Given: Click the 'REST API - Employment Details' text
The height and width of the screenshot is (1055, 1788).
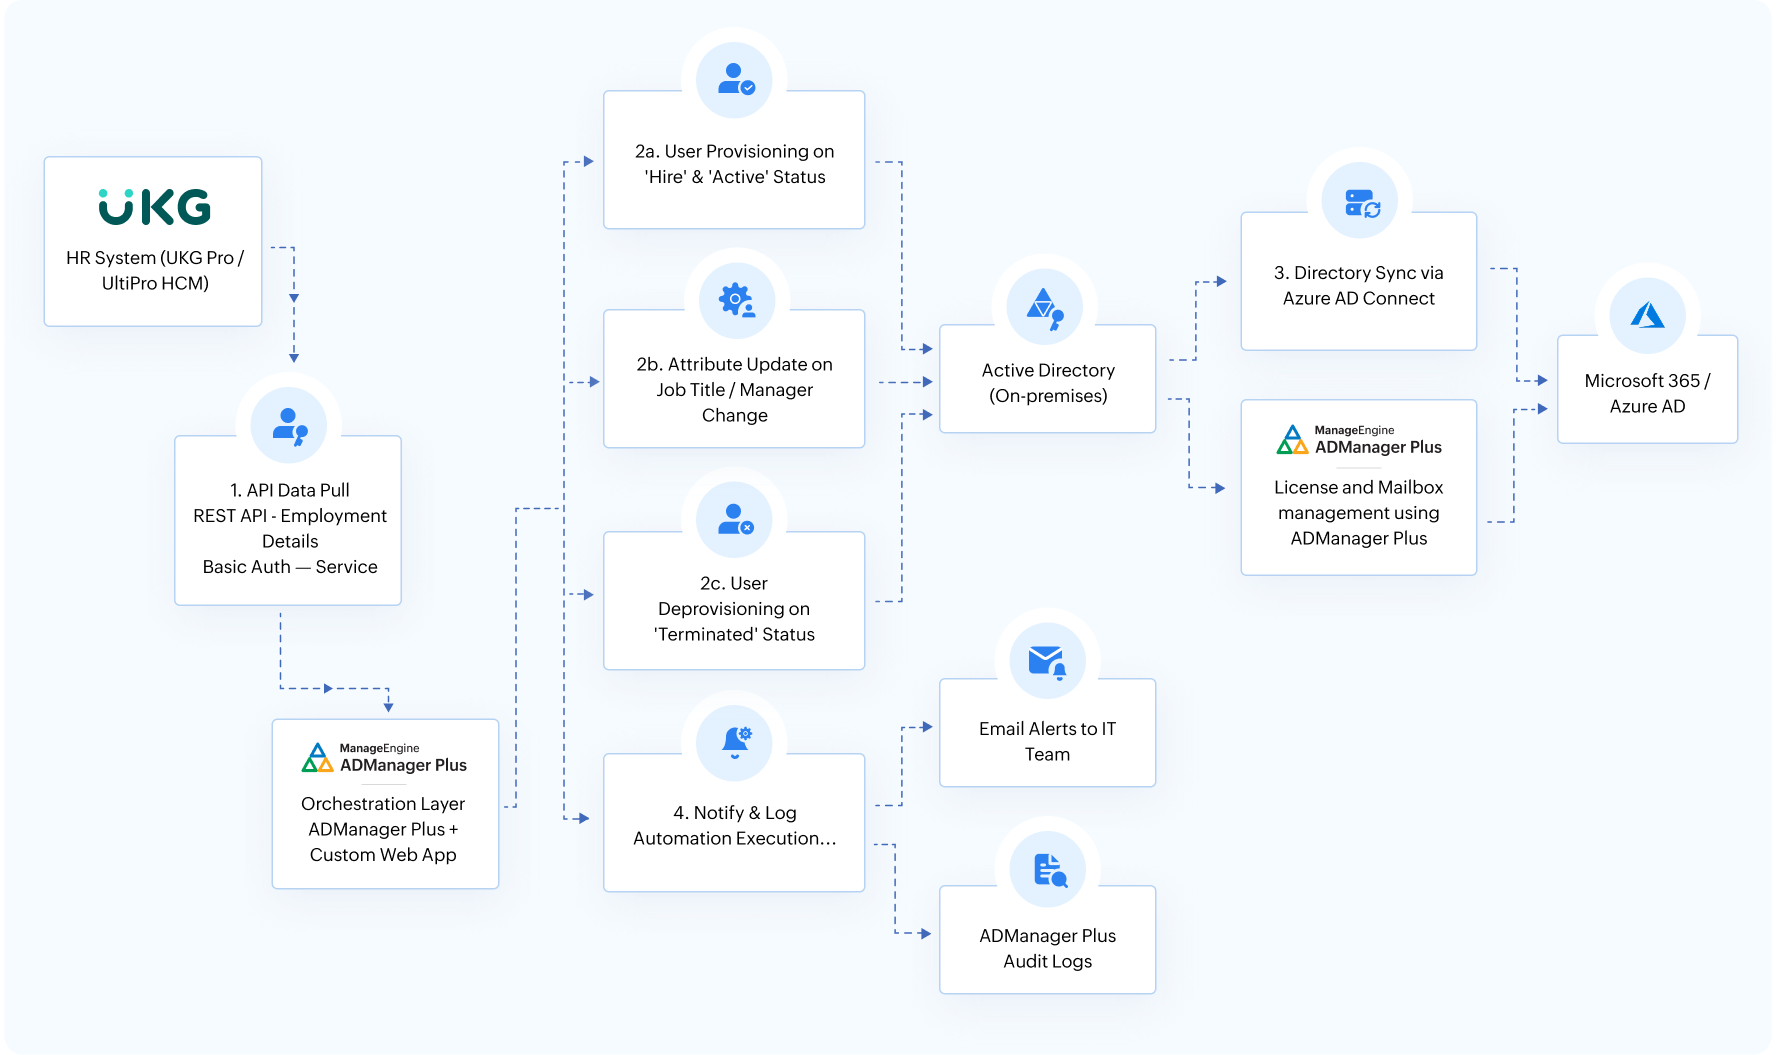Looking at the screenshot, I should (x=290, y=528).
